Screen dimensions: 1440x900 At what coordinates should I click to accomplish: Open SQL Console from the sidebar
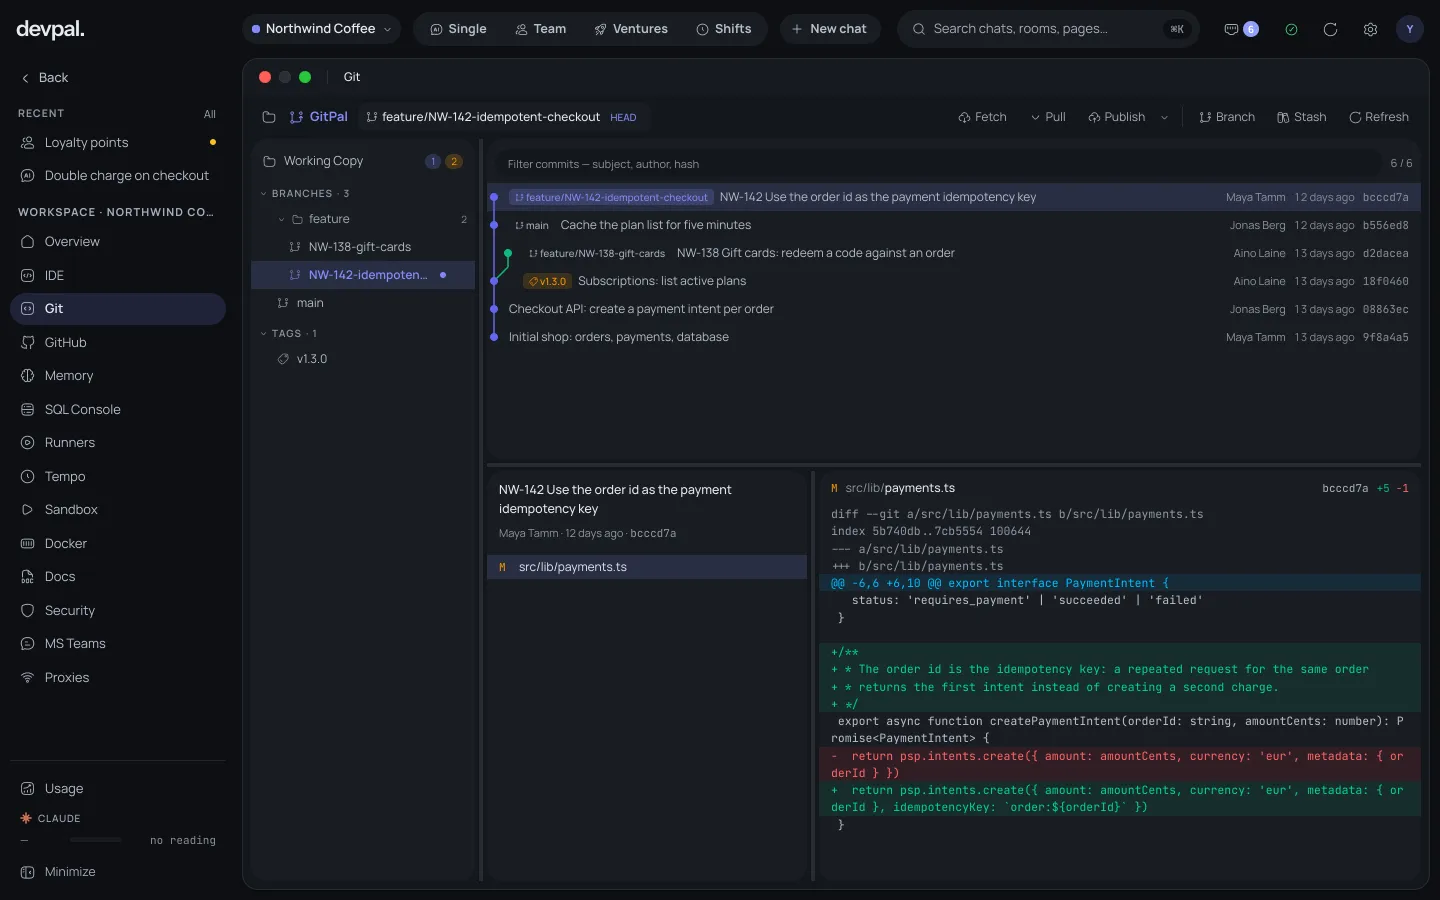[118, 409]
